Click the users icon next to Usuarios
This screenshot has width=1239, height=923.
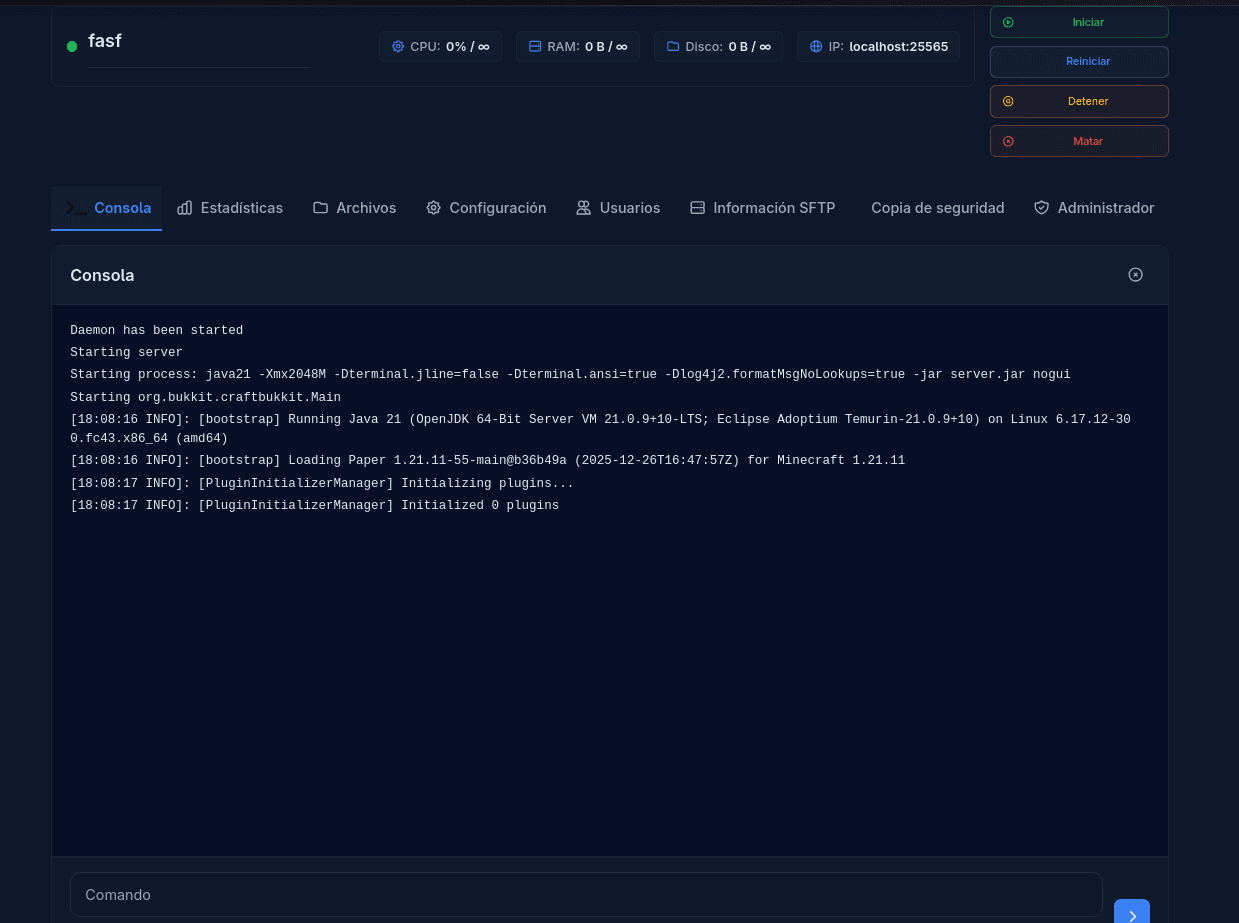click(583, 208)
